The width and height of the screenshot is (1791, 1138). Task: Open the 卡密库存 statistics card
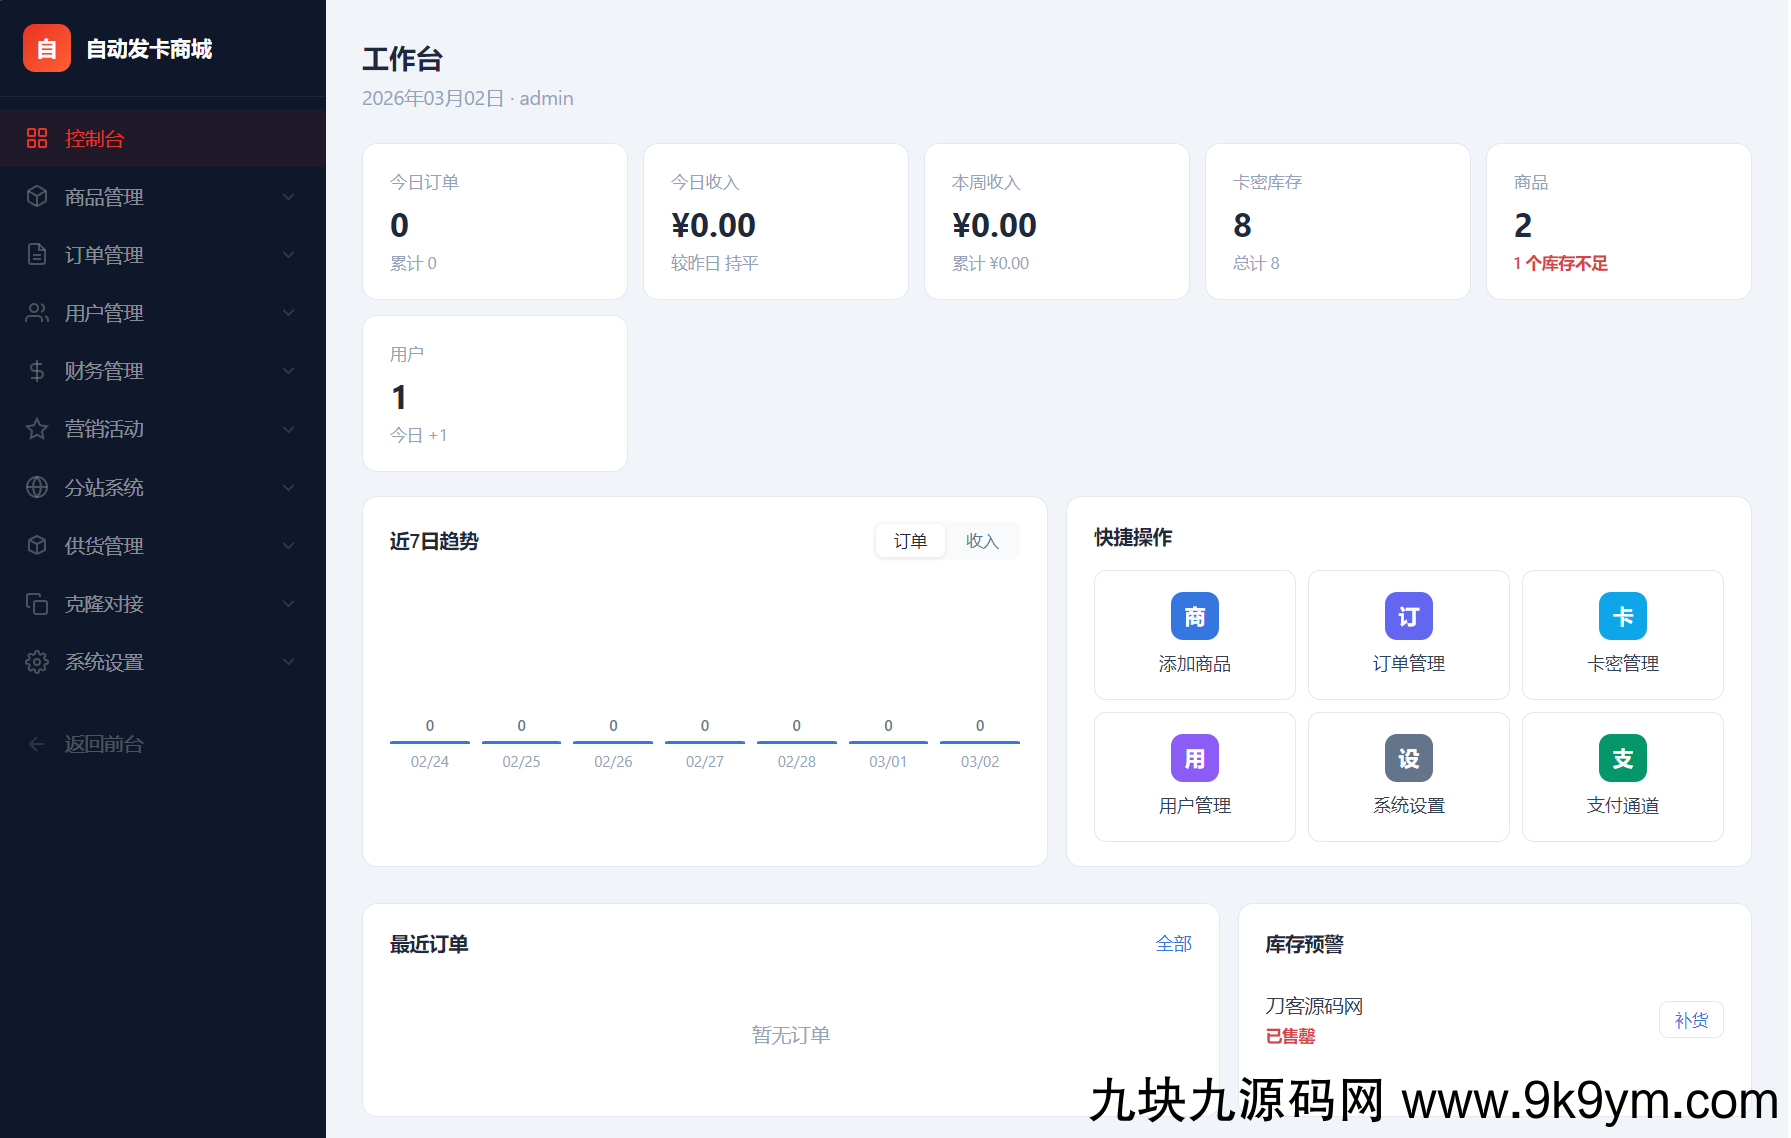click(x=1337, y=221)
